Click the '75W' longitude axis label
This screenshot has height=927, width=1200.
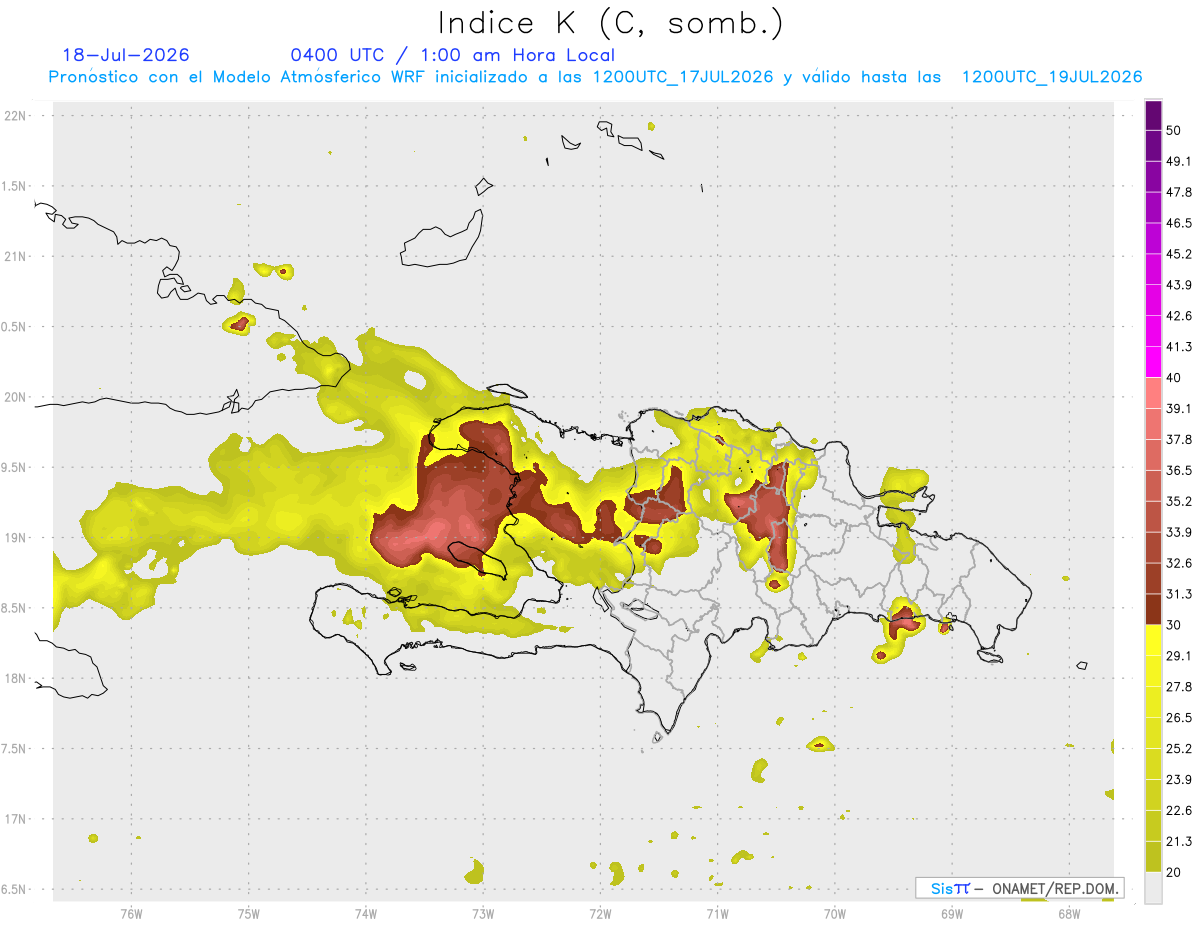click(x=249, y=914)
